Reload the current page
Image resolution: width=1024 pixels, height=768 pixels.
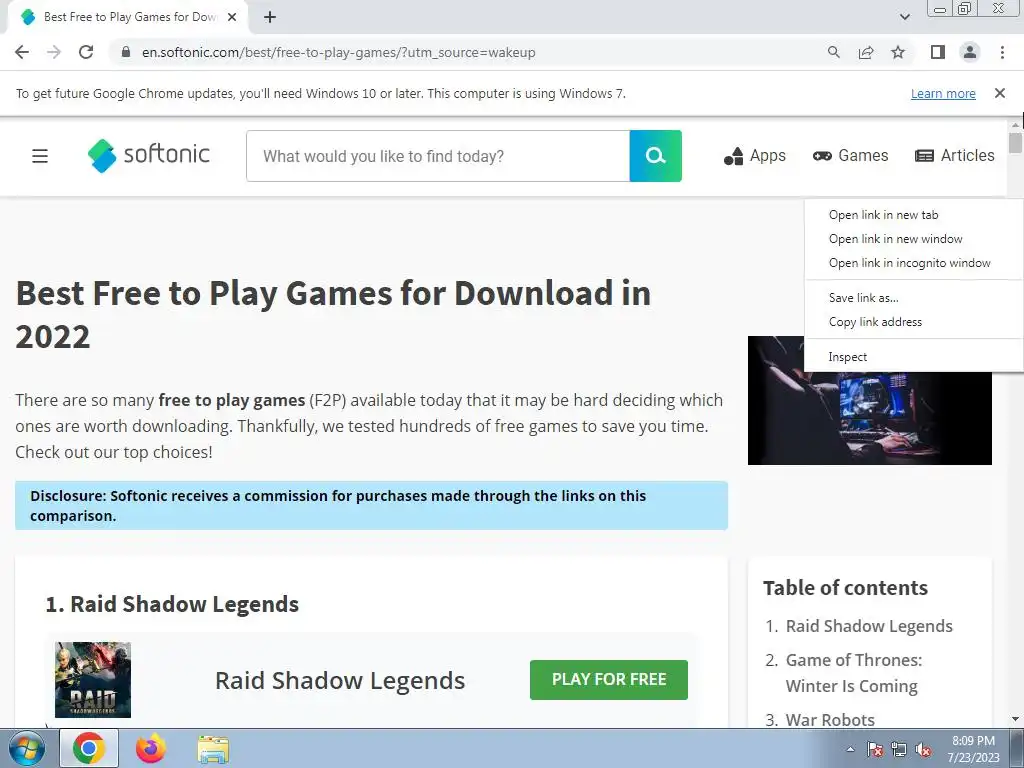(86, 52)
